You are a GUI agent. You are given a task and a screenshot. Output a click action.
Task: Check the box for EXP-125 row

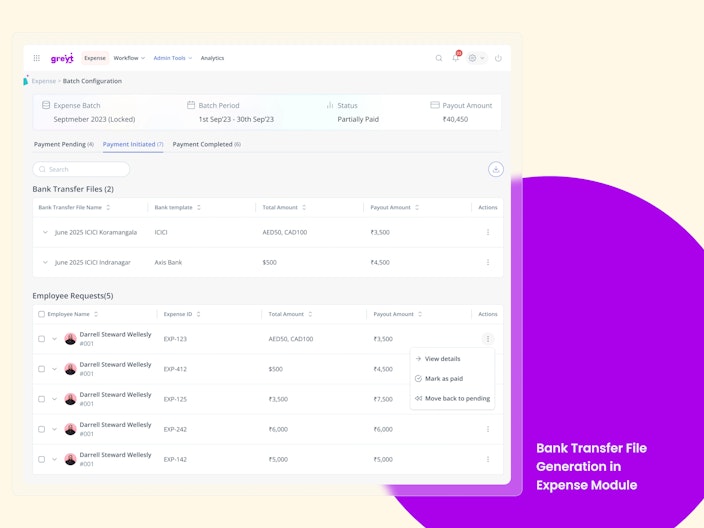point(41,399)
